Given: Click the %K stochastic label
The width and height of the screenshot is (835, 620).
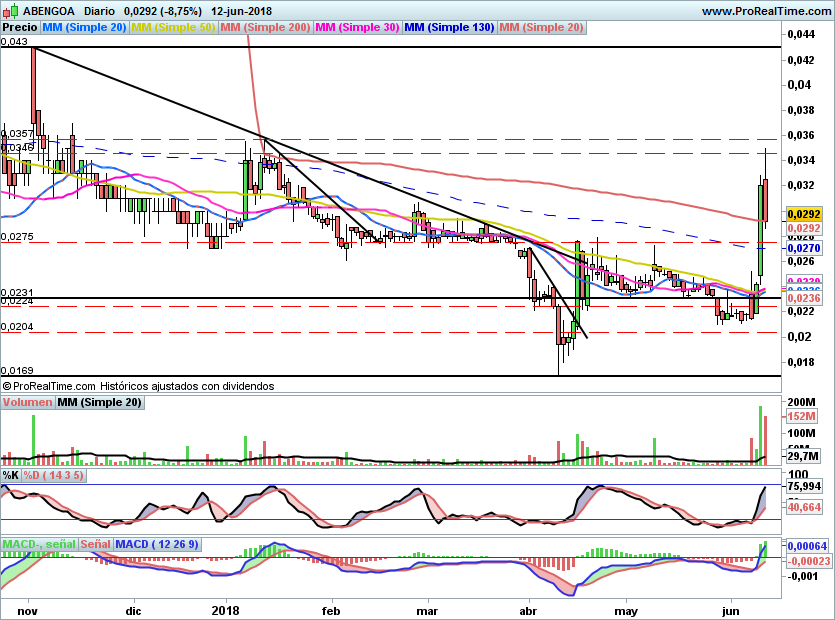Looking at the screenshot, I should 11,475.
